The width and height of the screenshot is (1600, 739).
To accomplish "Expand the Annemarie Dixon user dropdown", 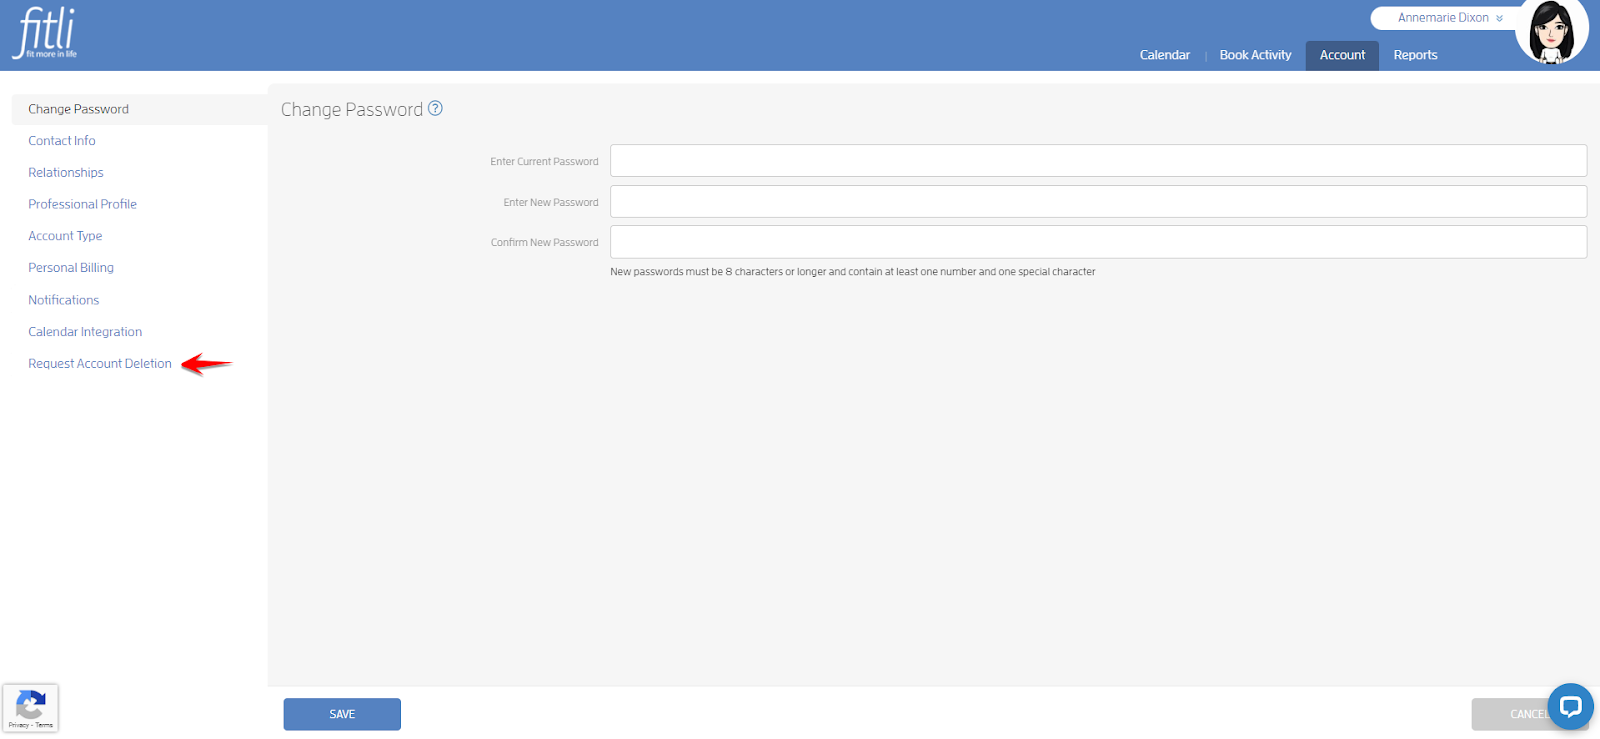I will click(x=1449, y=18).
